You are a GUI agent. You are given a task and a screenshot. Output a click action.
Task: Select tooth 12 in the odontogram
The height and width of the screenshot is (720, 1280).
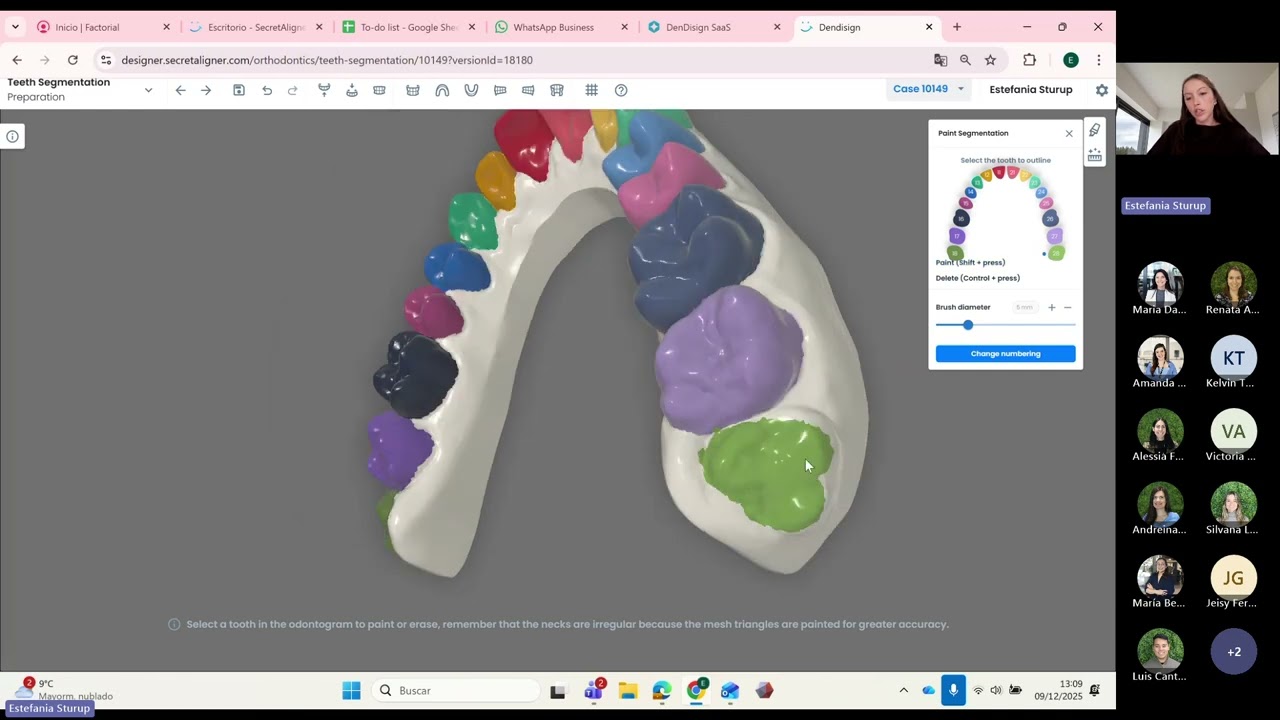pos(987,175)
